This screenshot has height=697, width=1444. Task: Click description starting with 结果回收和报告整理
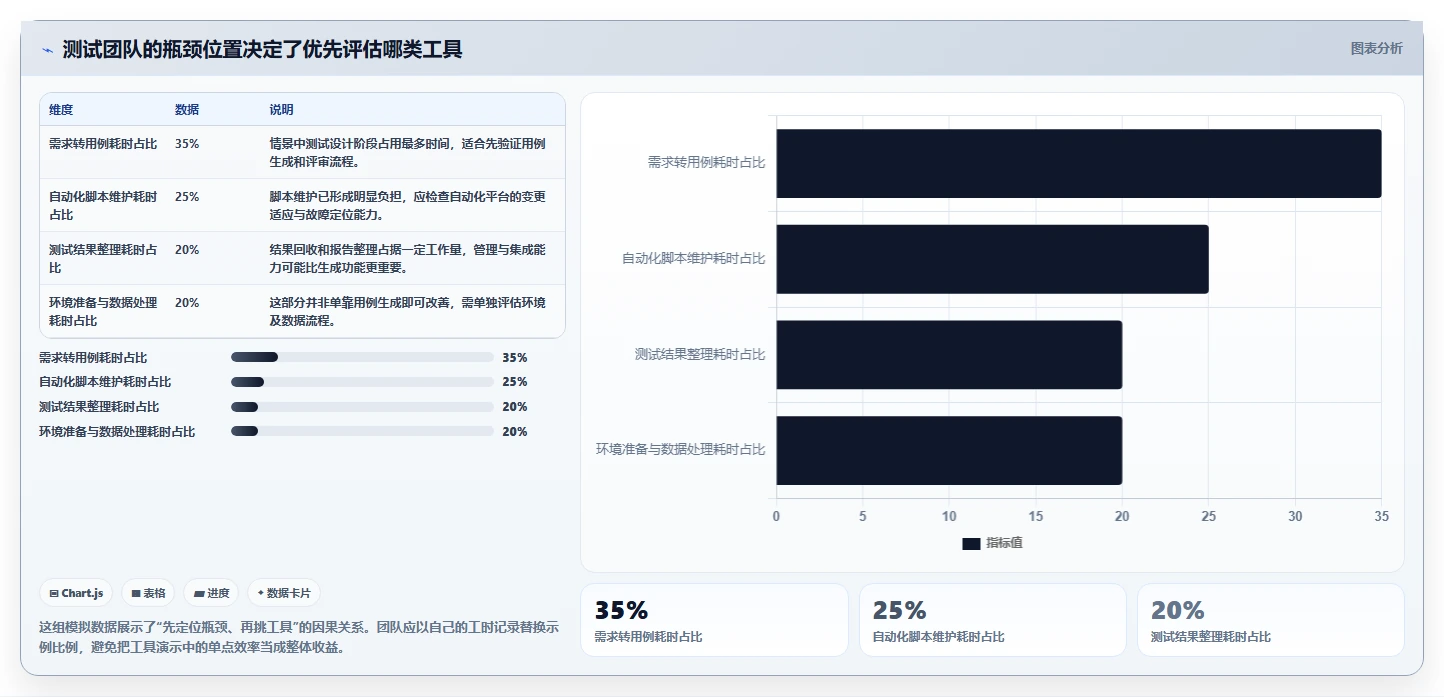tap(408, 259)
